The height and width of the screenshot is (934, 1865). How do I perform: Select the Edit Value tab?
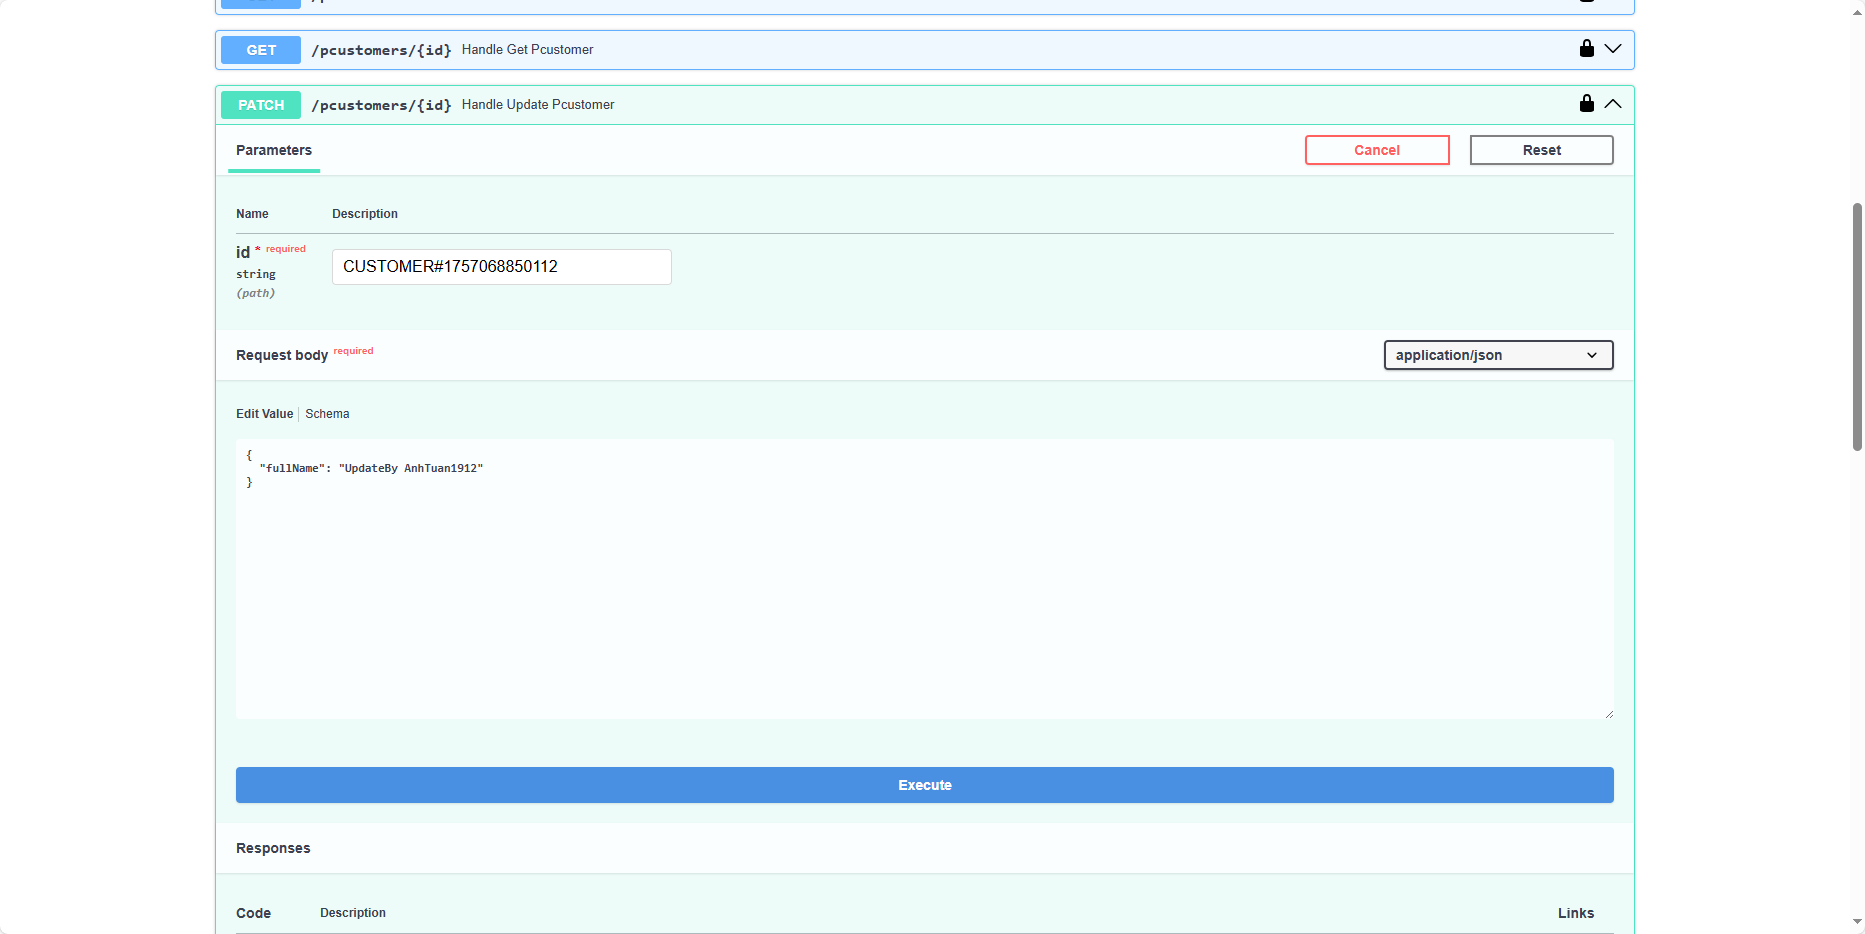click(x=264, y=414)
